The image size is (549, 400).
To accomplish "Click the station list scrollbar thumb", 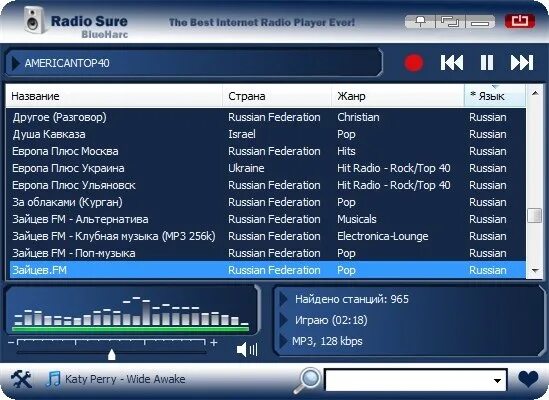I will (x=535, y=215).
